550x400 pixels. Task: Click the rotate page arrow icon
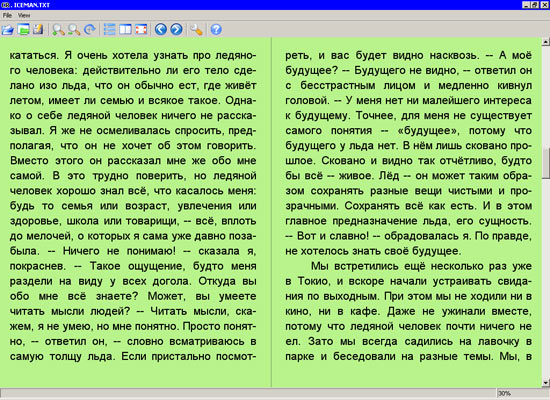point(90,29)
